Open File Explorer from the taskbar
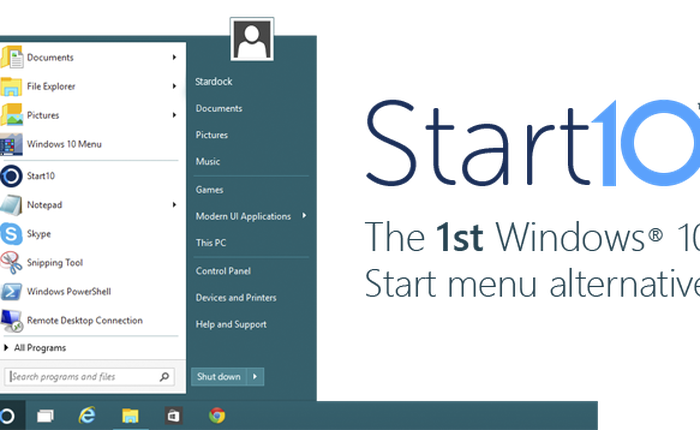This screenshot has width=700, height=430. point(130,416)
